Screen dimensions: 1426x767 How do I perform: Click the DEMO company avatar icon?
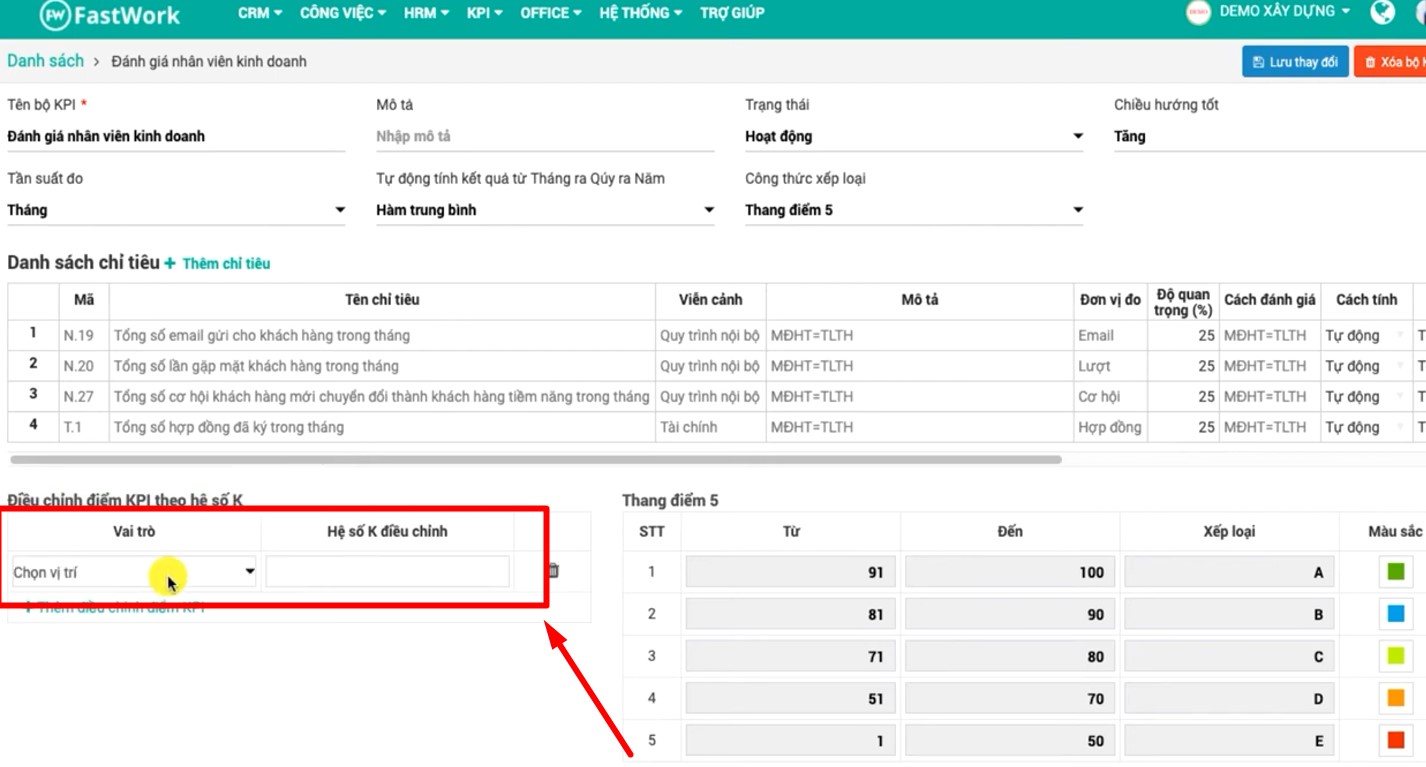point(1197,14)
